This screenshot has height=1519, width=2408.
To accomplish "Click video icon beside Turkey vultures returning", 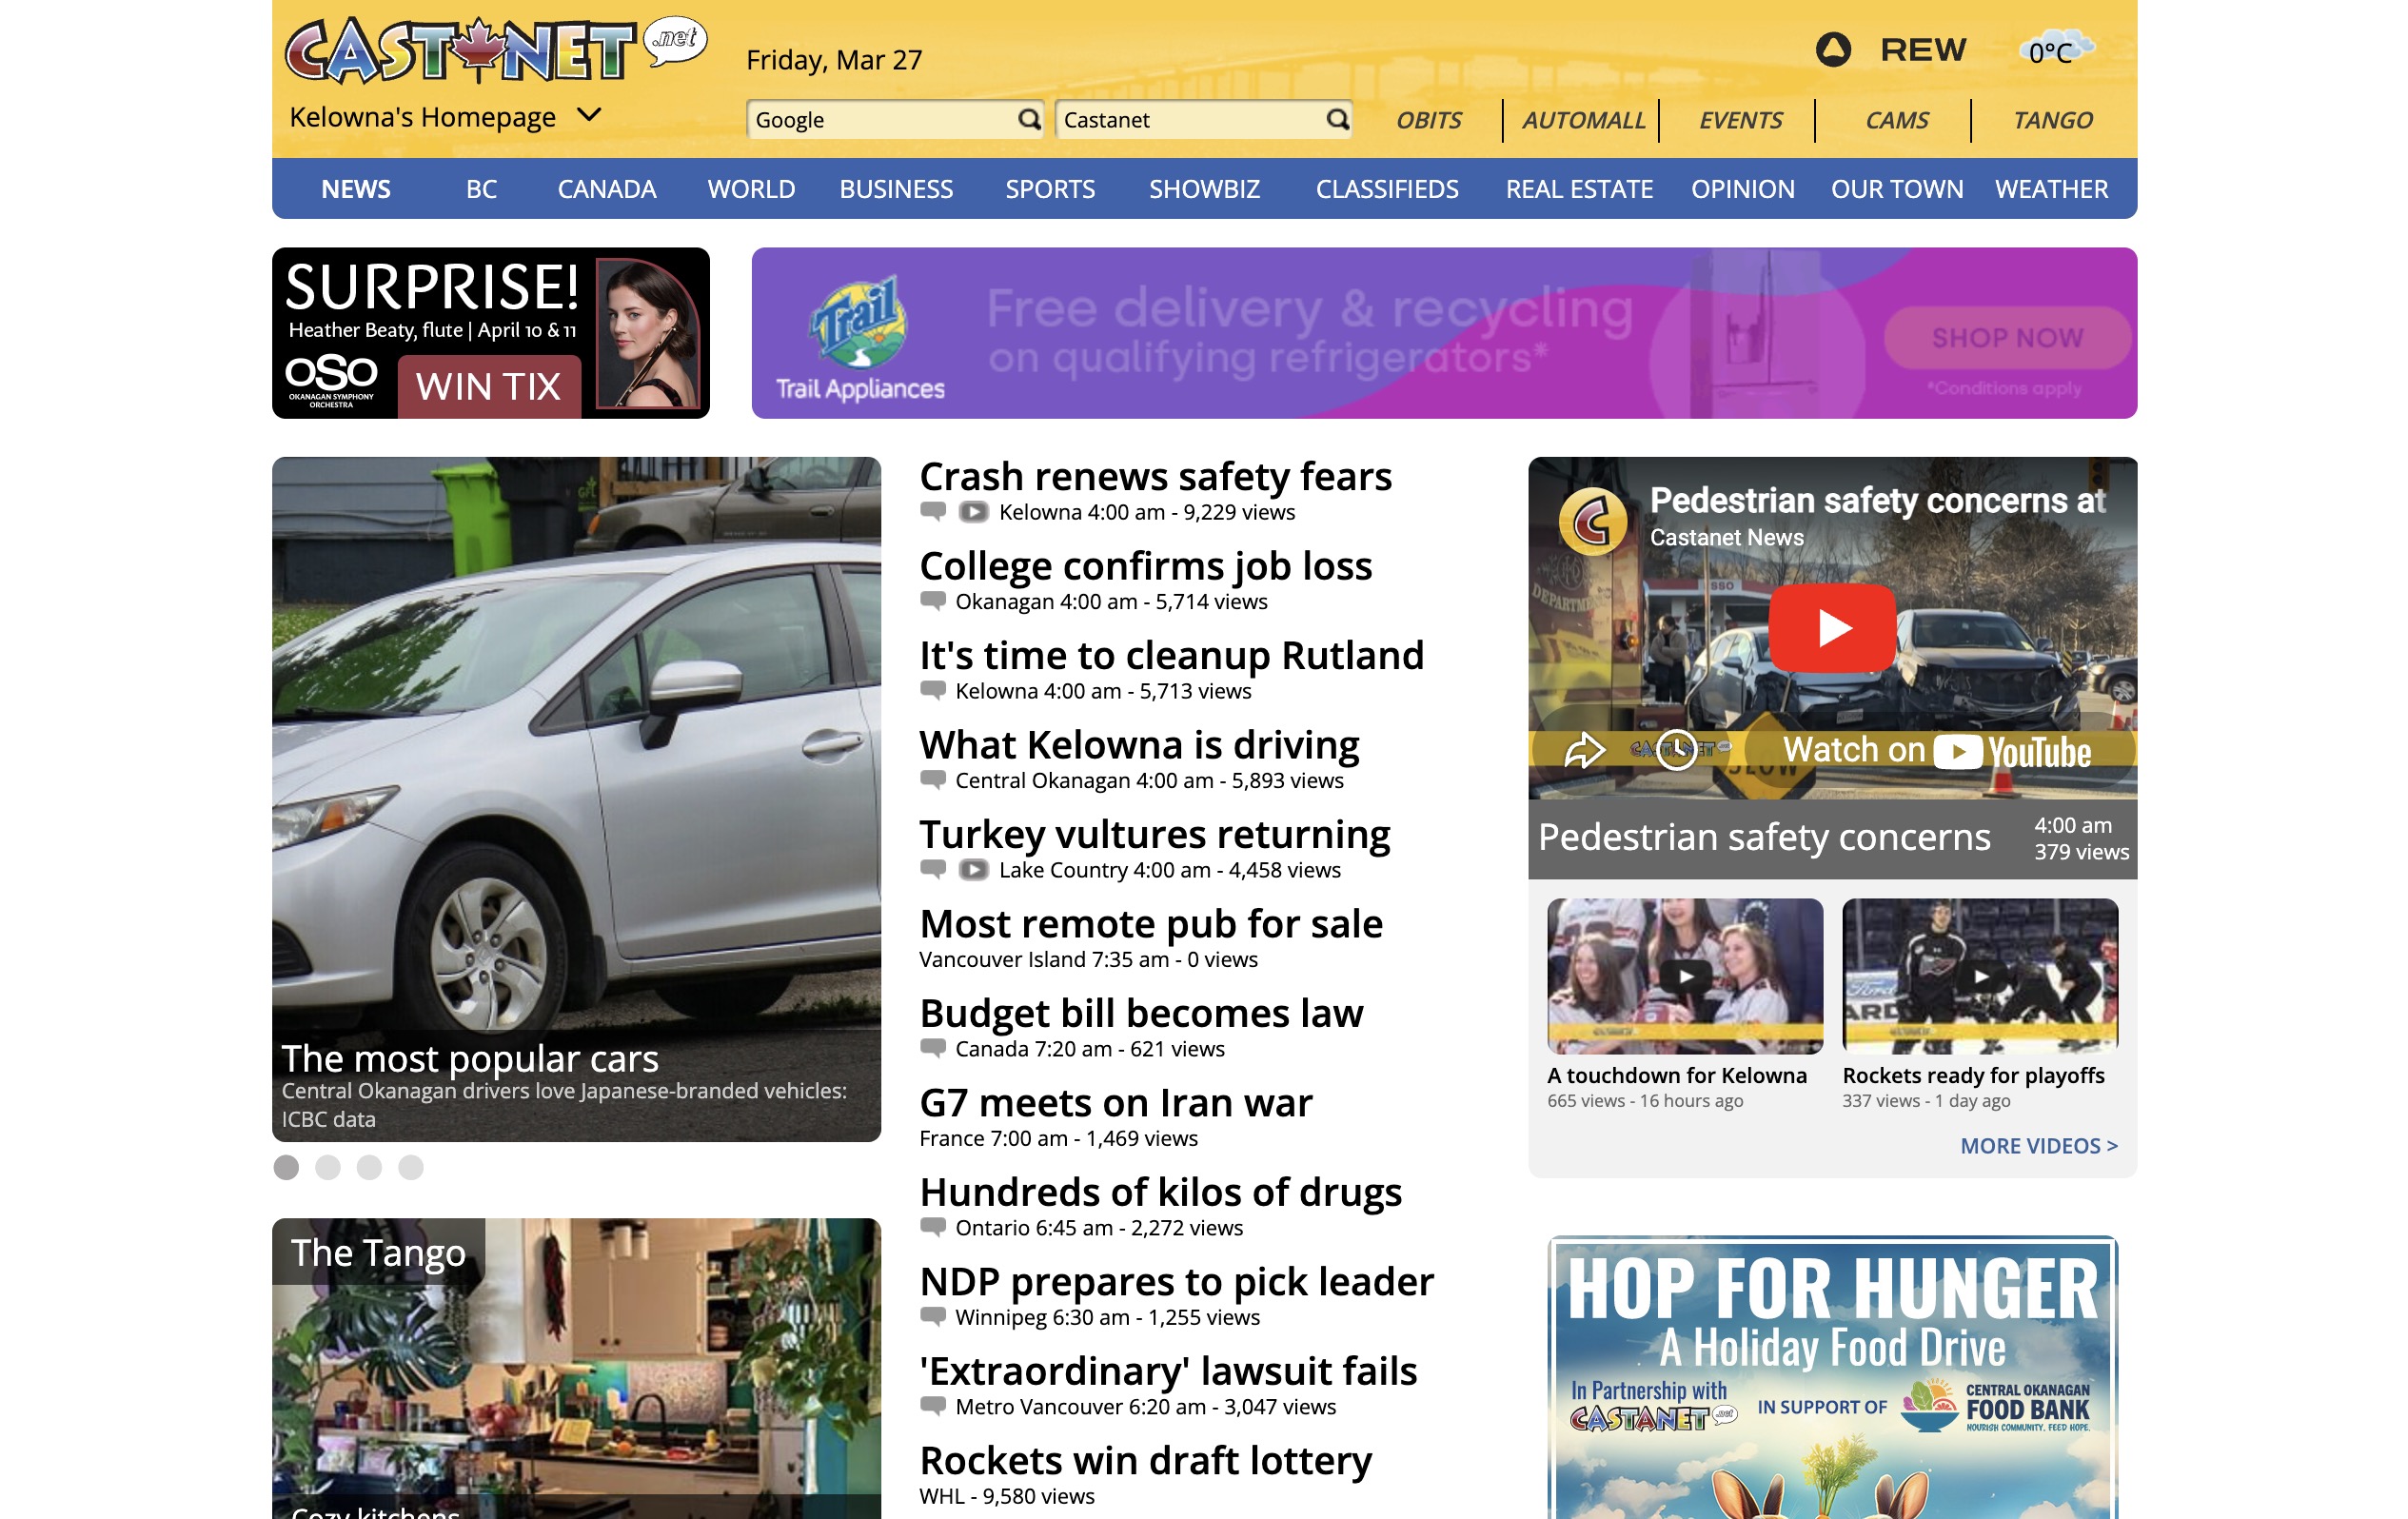I will point(973,870).
